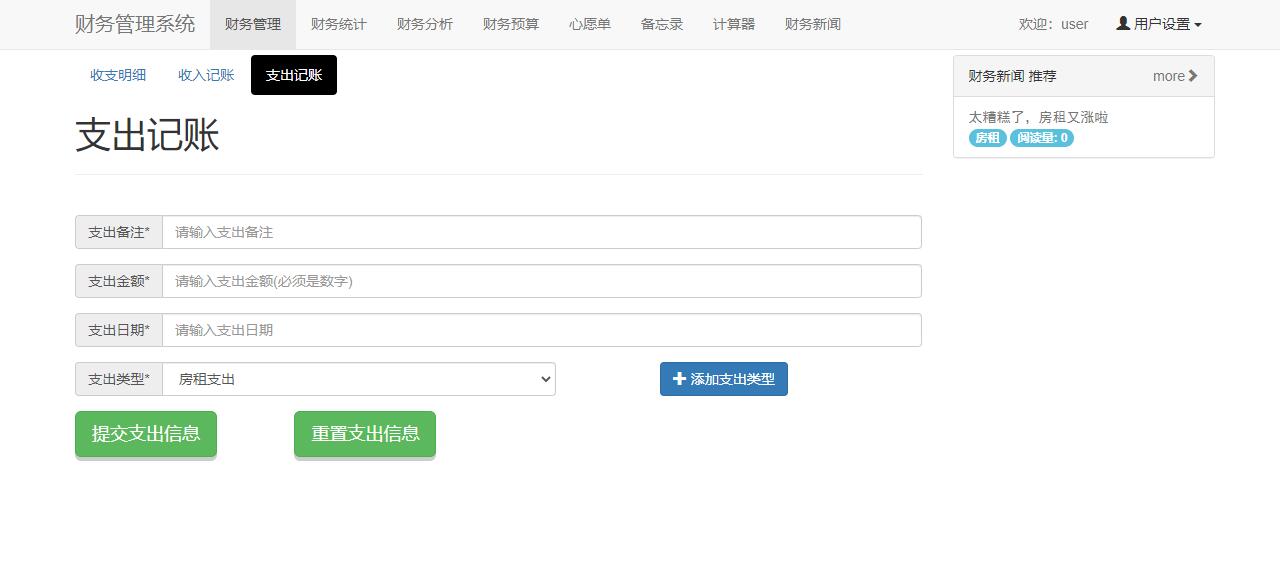Submit the form via 提交支出信息 button
1280x576 pixels.
click(145, 434)
